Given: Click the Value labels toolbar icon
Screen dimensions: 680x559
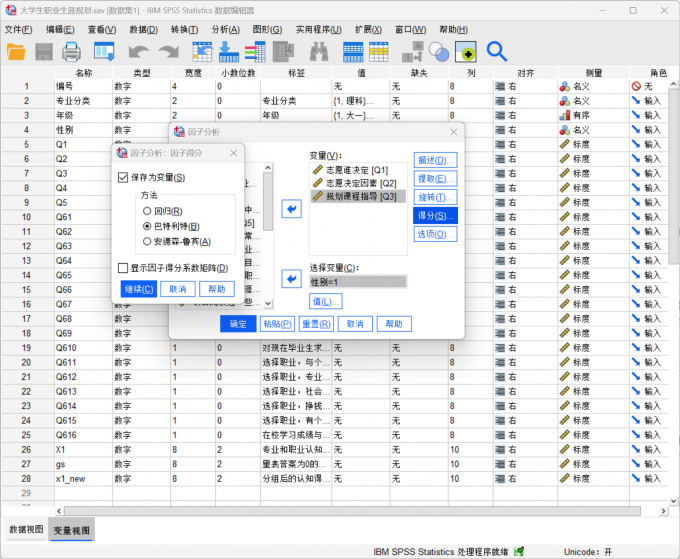Looking at the screenshot, I should (465, 52).
